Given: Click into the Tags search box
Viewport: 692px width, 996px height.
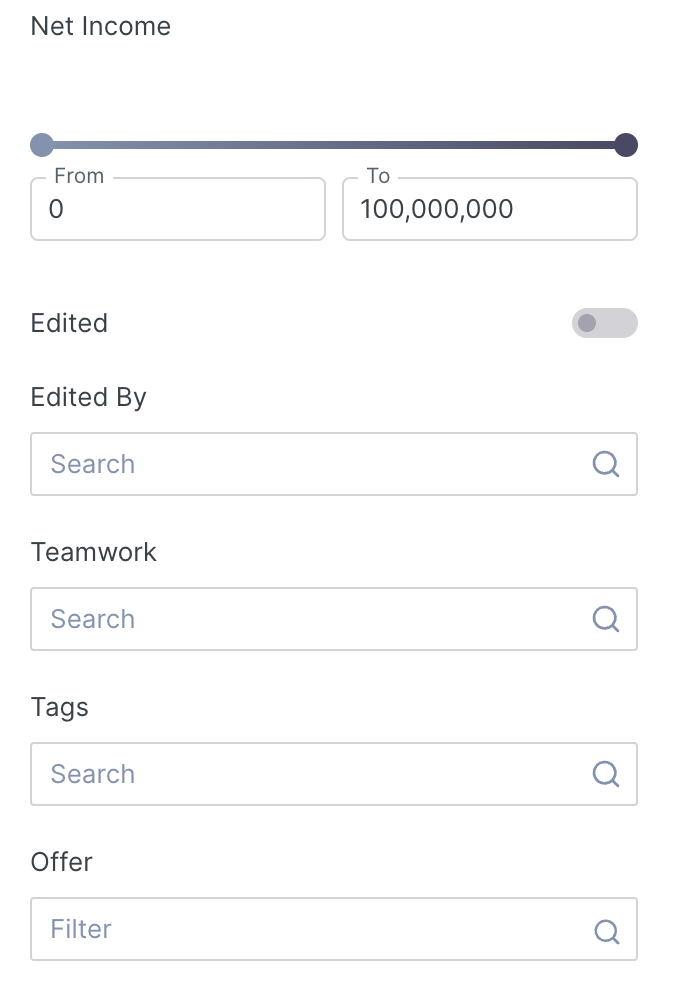Looking at the screenshot, I should [x=310, y=774].
